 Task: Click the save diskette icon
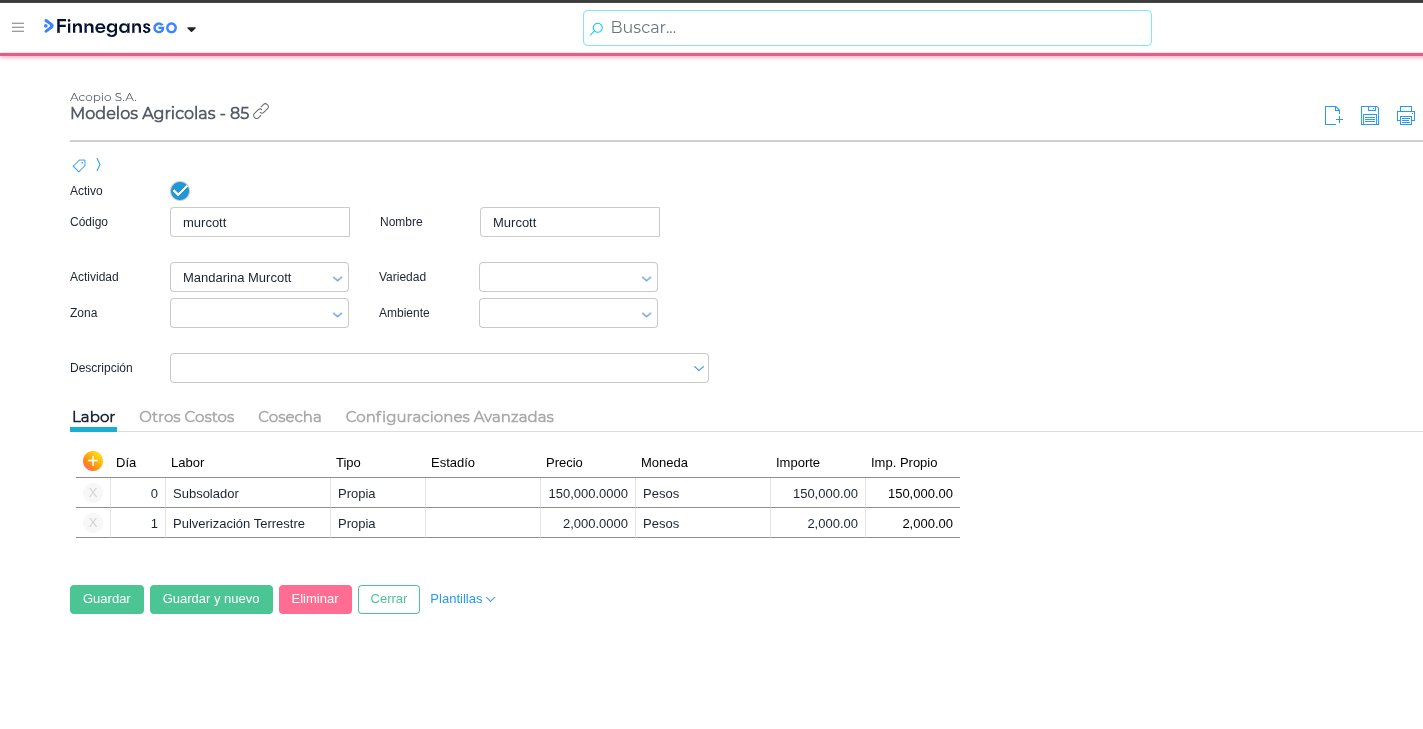(x=1370, y=116)
